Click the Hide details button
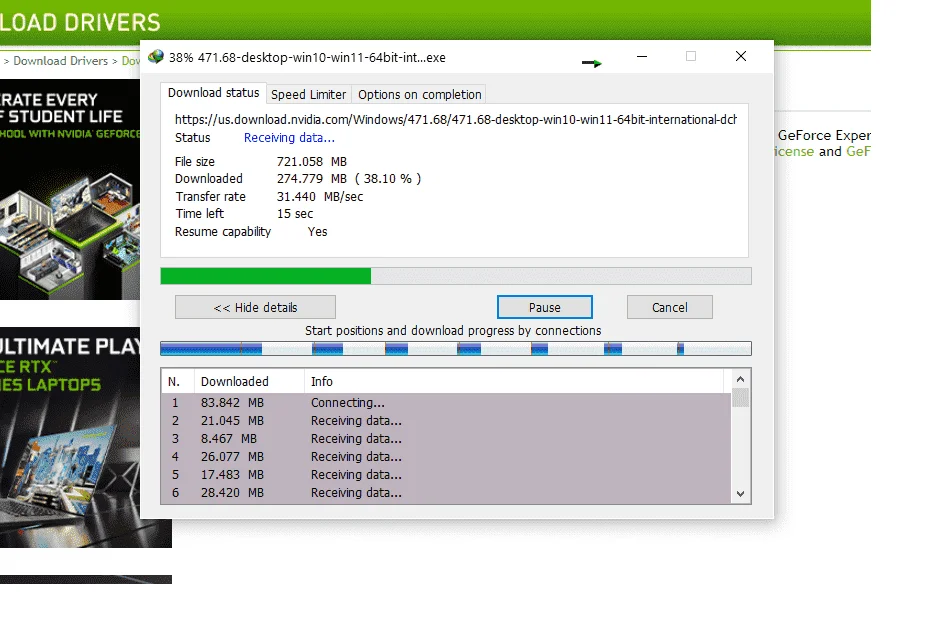The width and height of the screenshot is (951, 633). tap(255, 307)
